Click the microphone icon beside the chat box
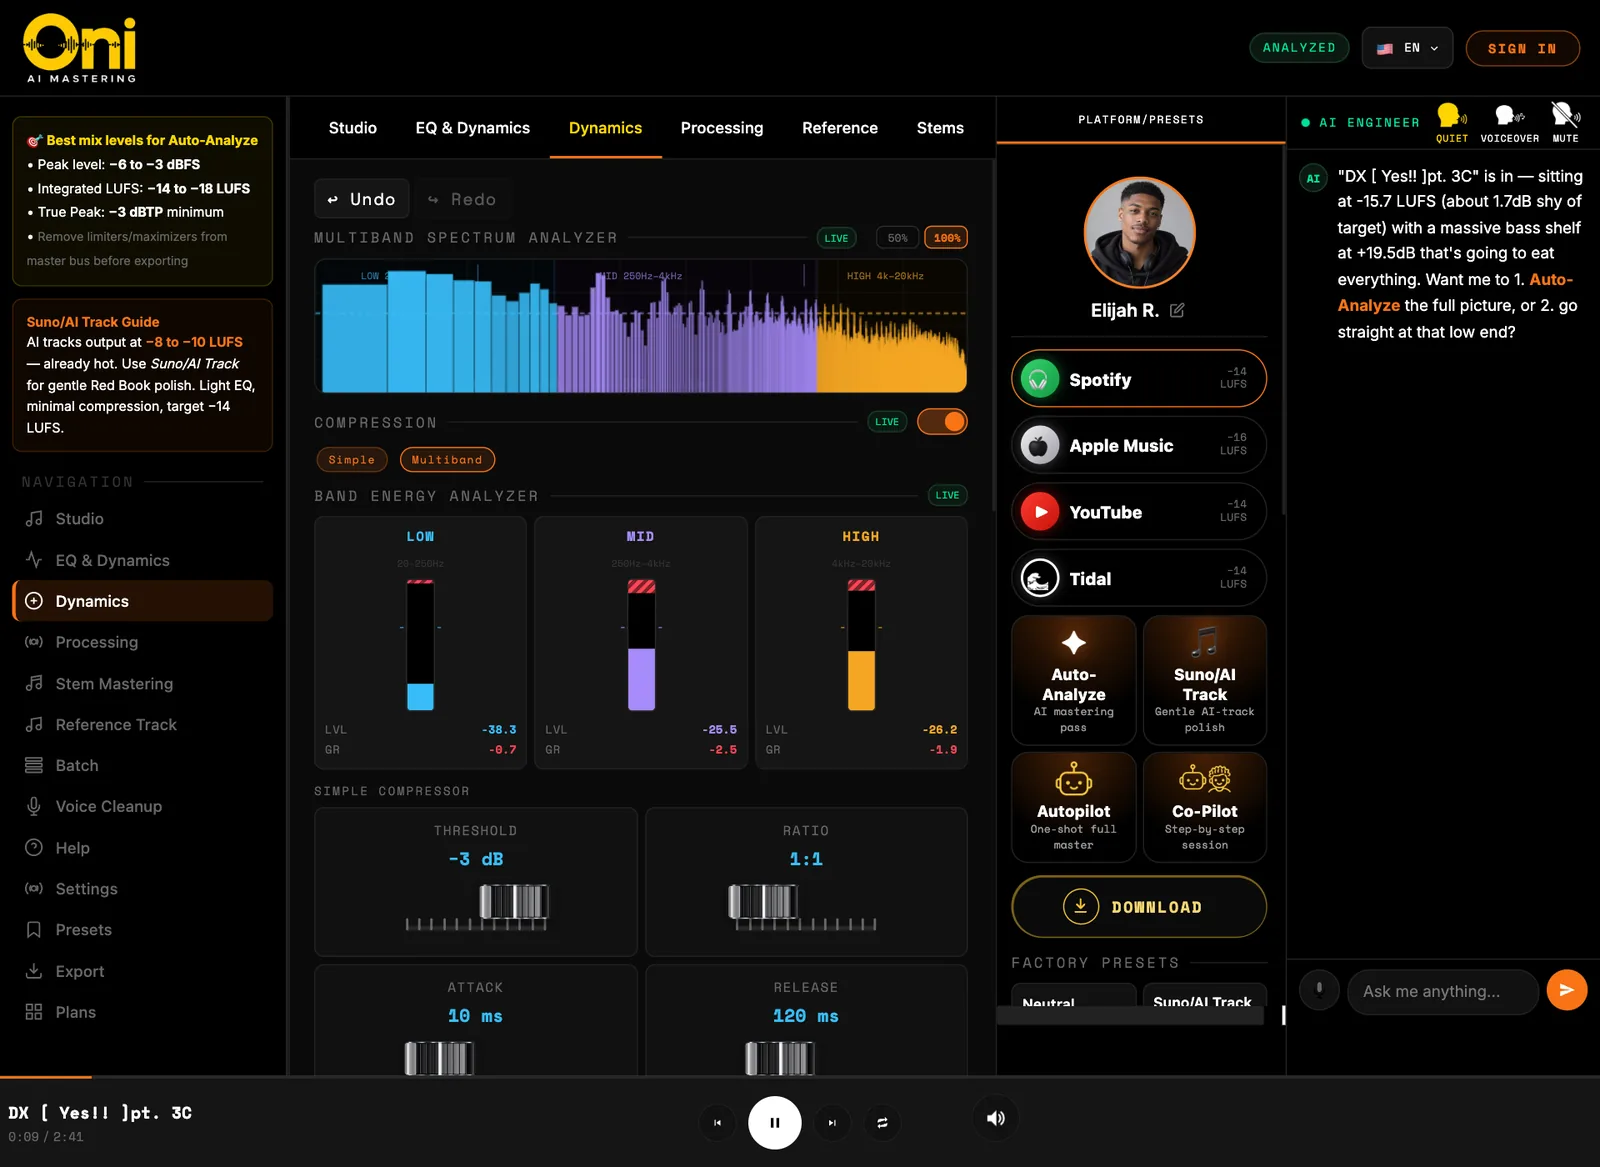1600x1167 pixels. pos(1319,990)
